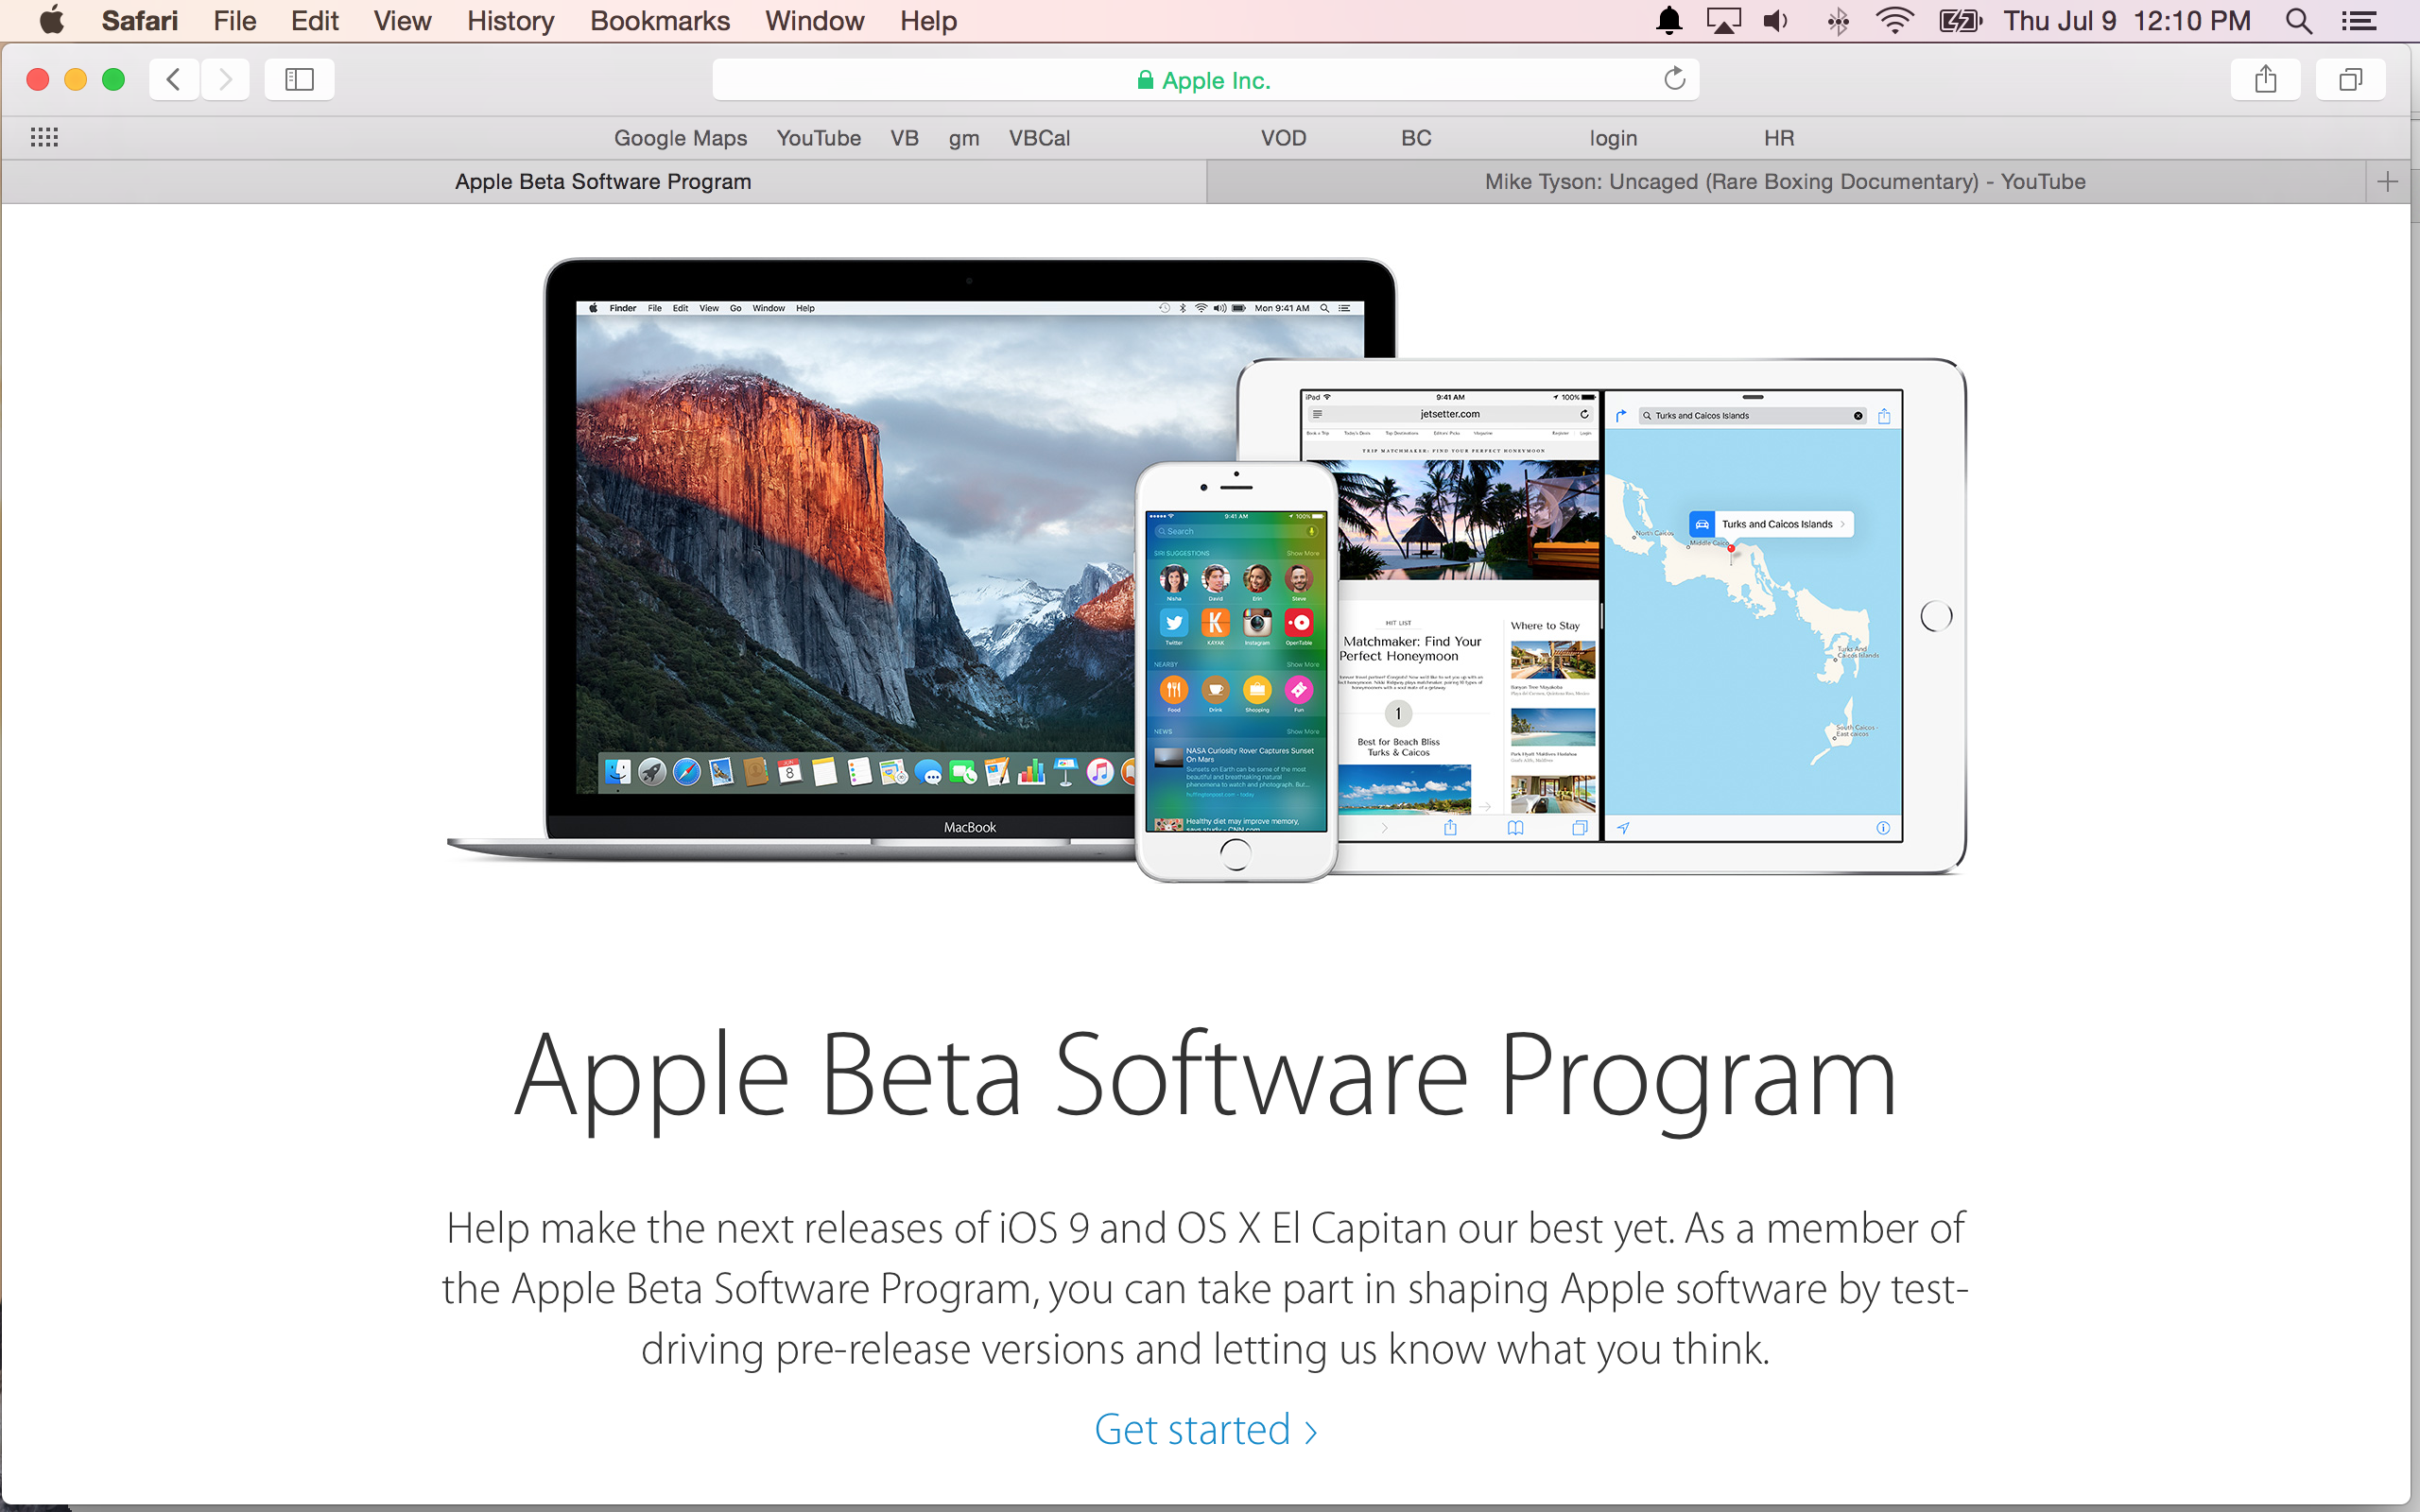2420x1512 pixels.
Task: Click the green lock icon in address bar
Action: pyautogui.click(x=1145, y=80)
